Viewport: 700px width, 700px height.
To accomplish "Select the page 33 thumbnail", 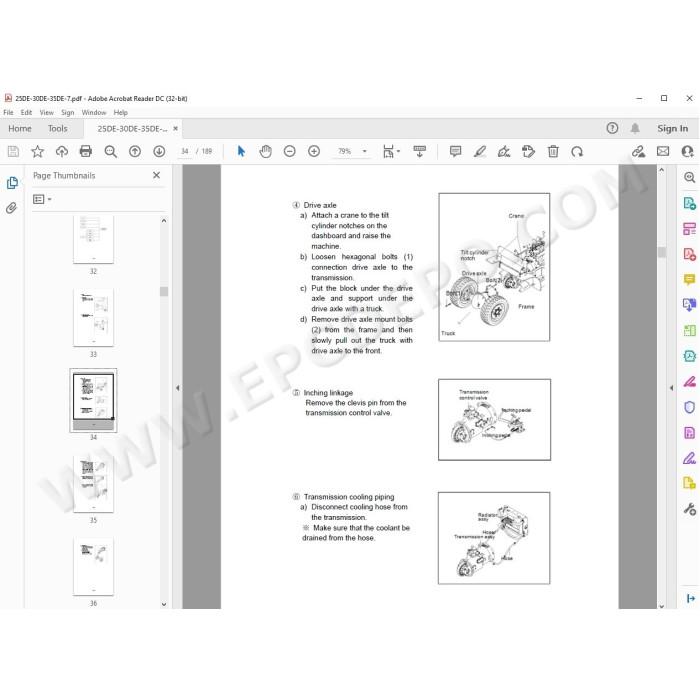I will [x=93, y=317].
